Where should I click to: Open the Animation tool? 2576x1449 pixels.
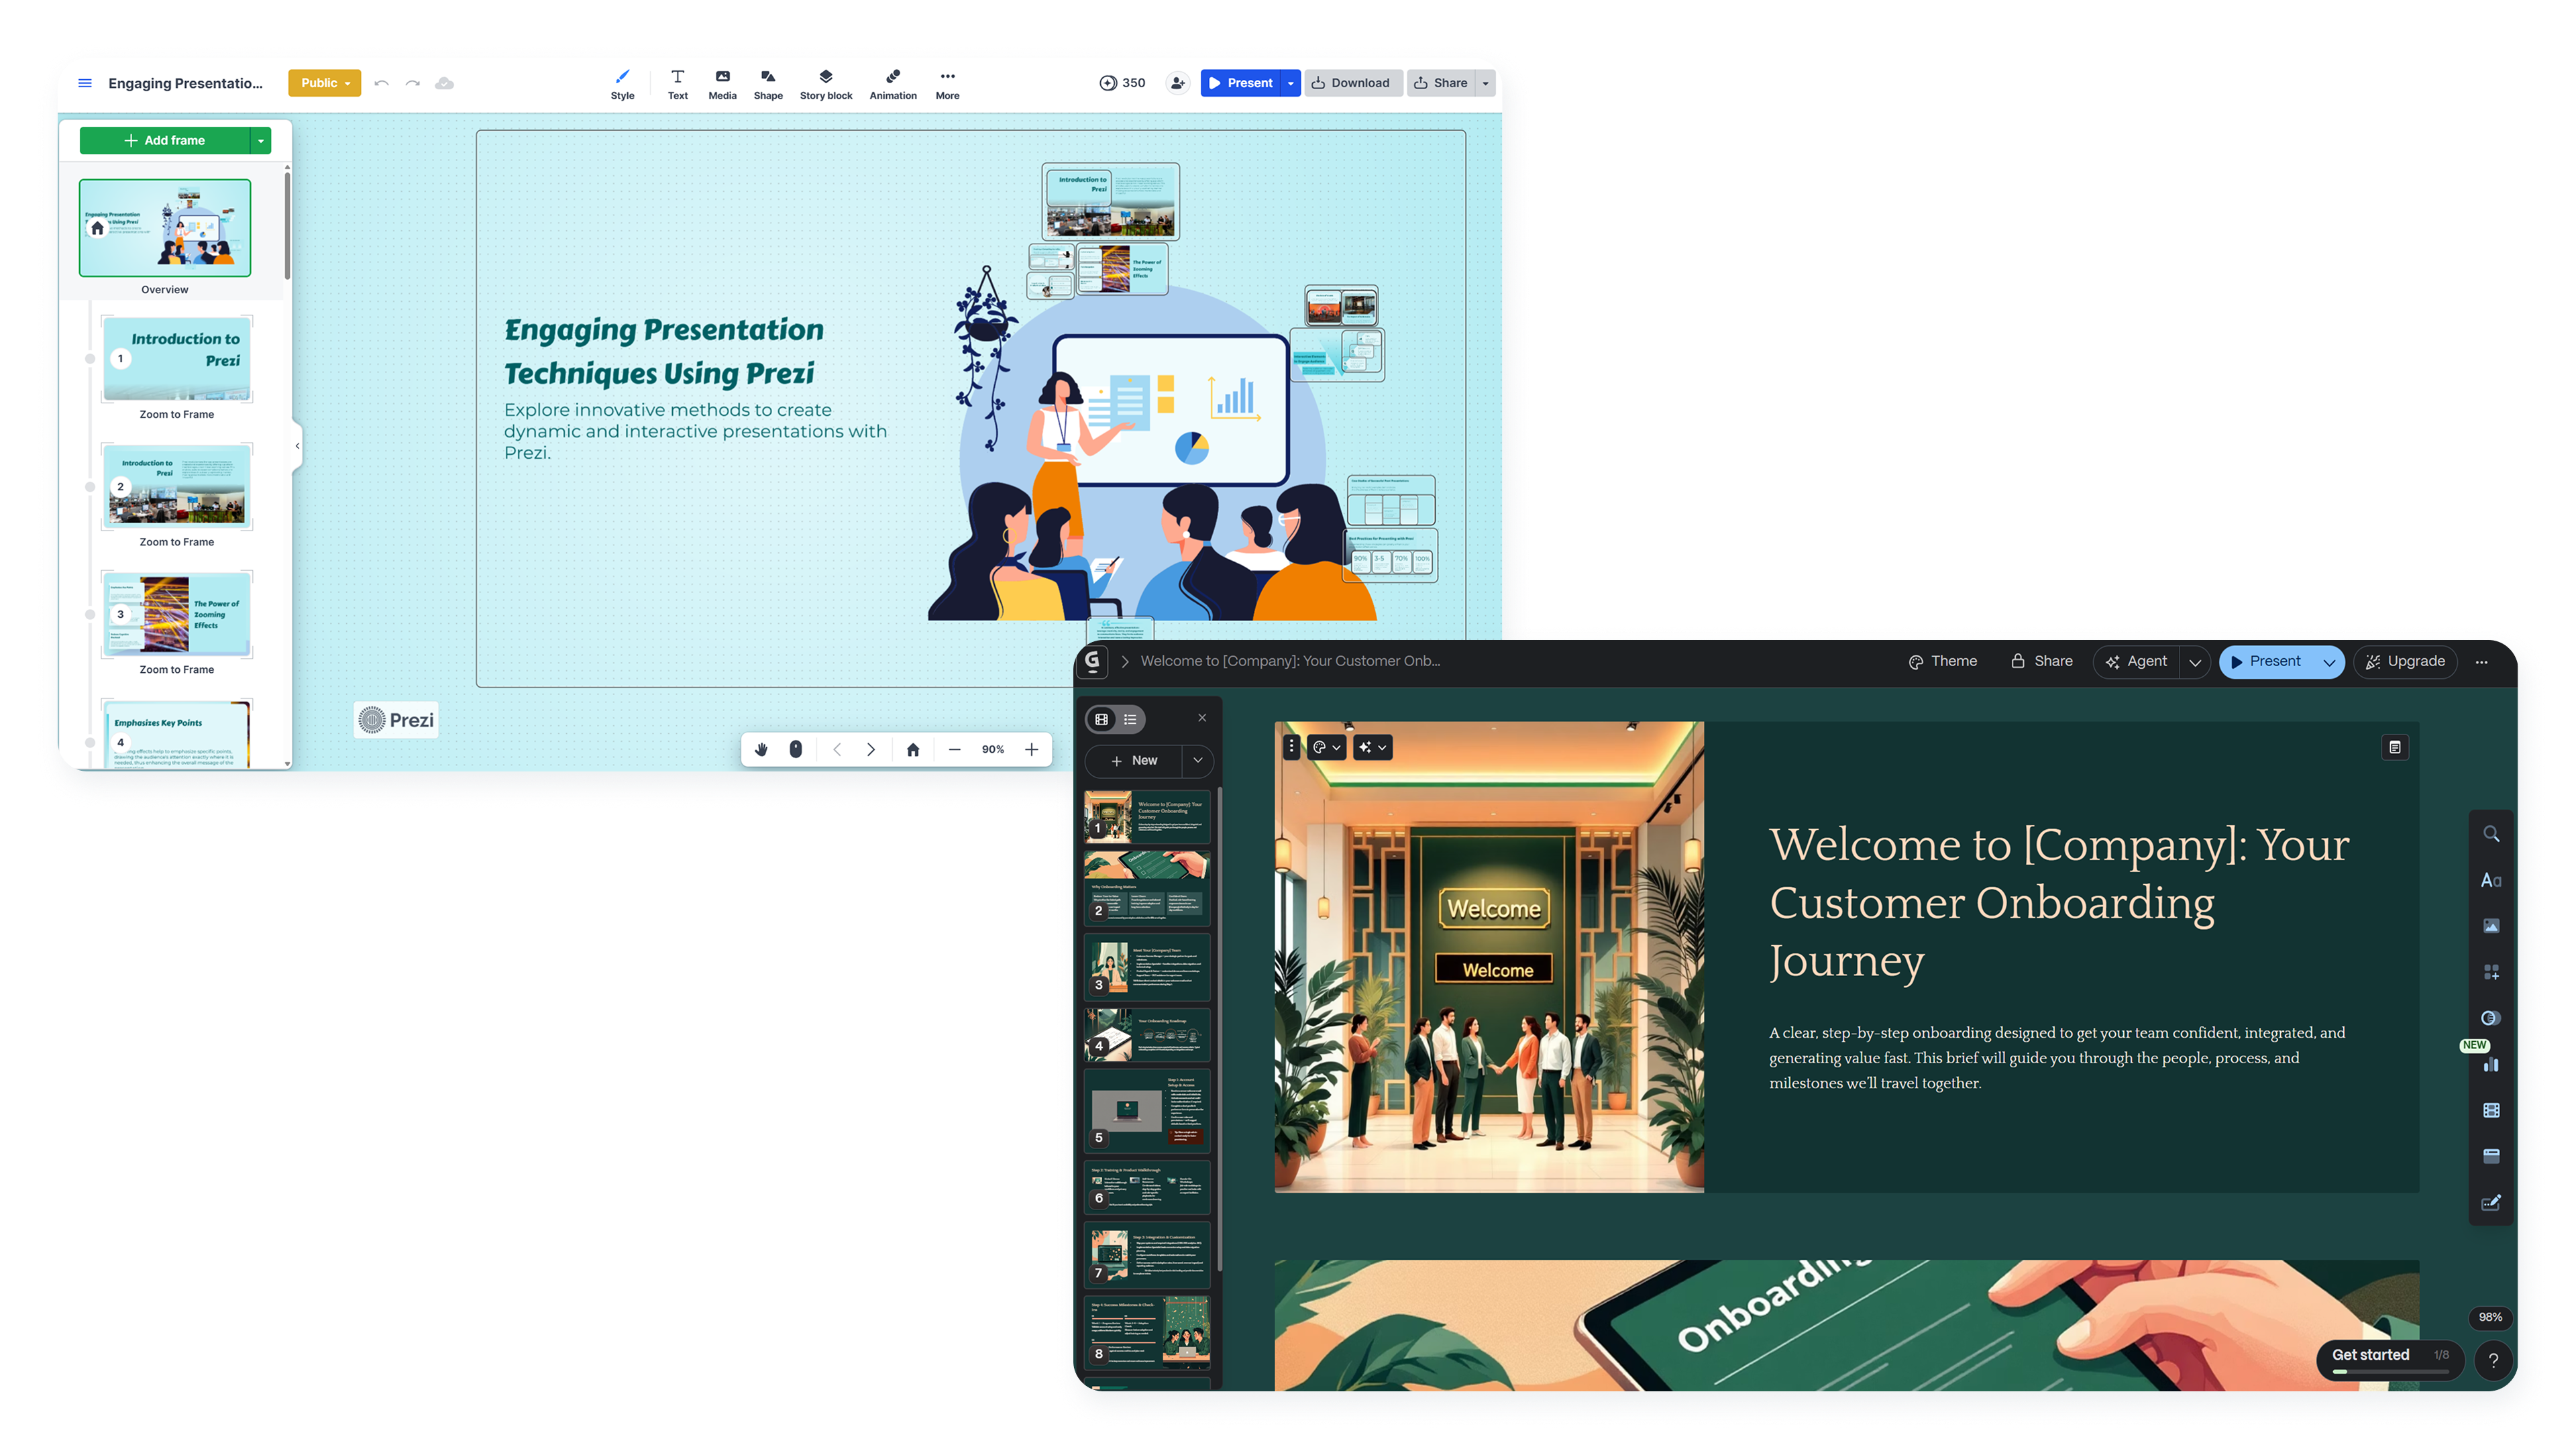[893, 83]
